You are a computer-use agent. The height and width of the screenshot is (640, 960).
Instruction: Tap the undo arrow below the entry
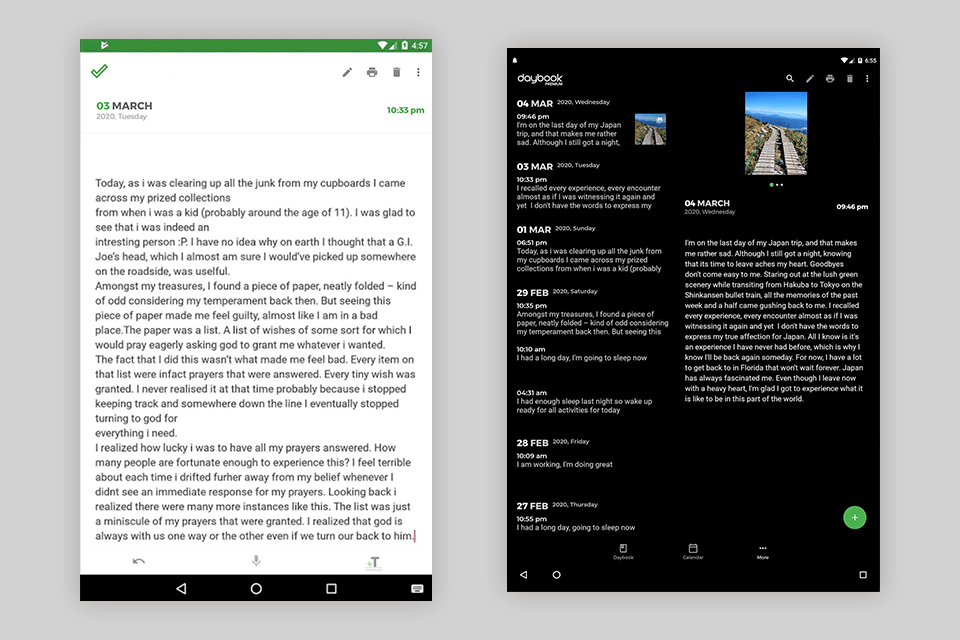[x=139, y=560]
